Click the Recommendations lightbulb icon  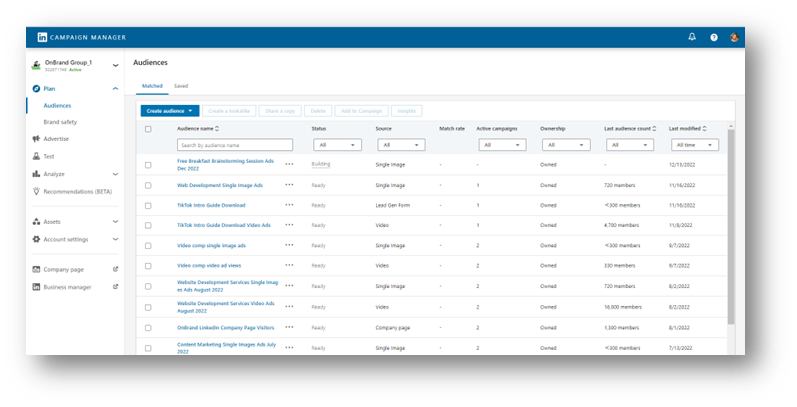[x=36, y=192]
